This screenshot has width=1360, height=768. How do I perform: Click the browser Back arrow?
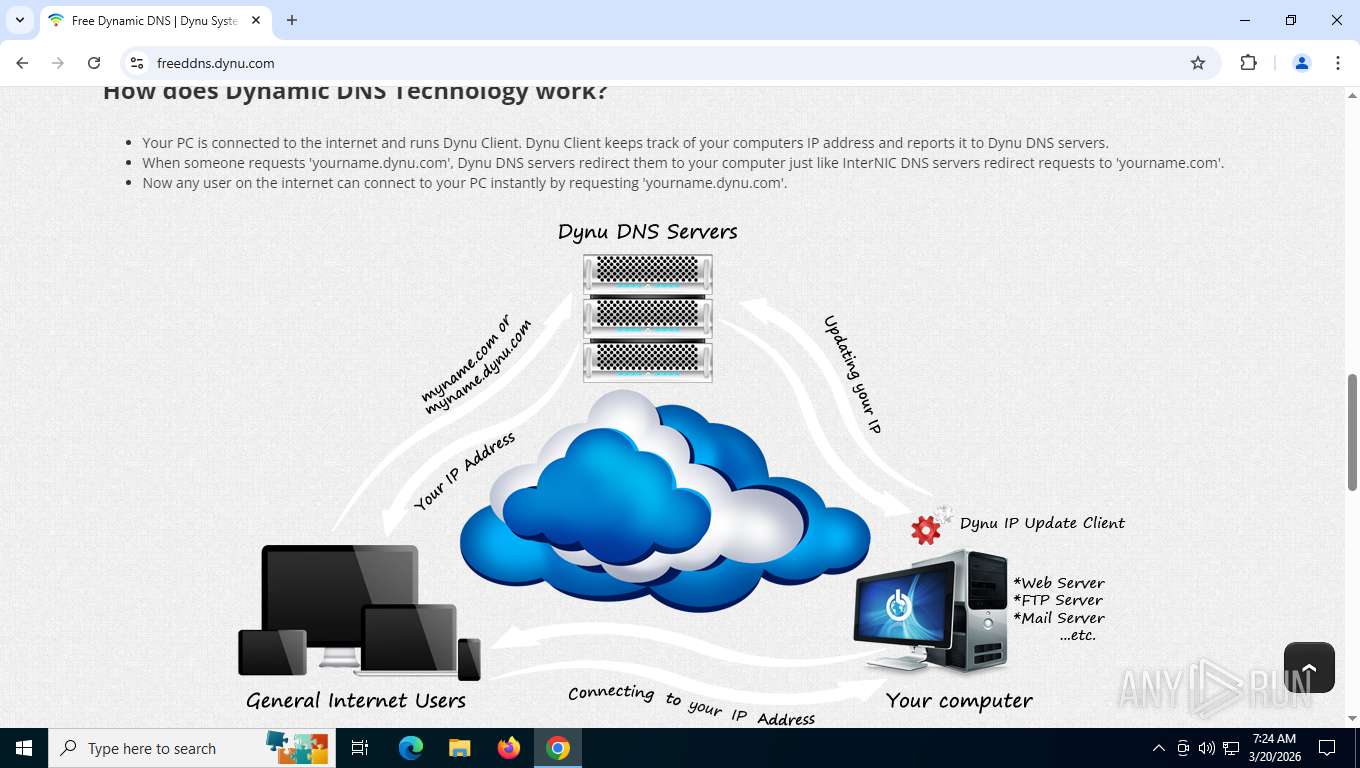[x=22, y=63]
